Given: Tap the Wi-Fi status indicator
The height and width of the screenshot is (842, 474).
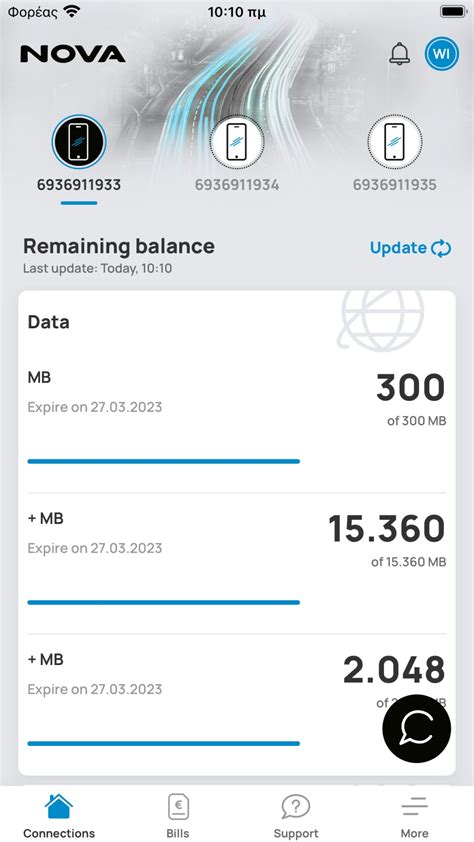Looking at the screenshot, I should click(x=71, y=11).
